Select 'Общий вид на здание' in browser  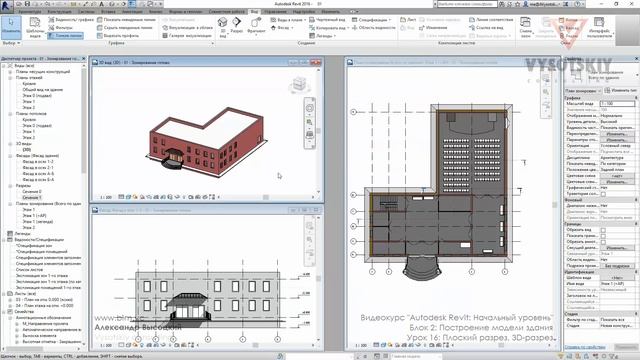[x=42, y=89]
